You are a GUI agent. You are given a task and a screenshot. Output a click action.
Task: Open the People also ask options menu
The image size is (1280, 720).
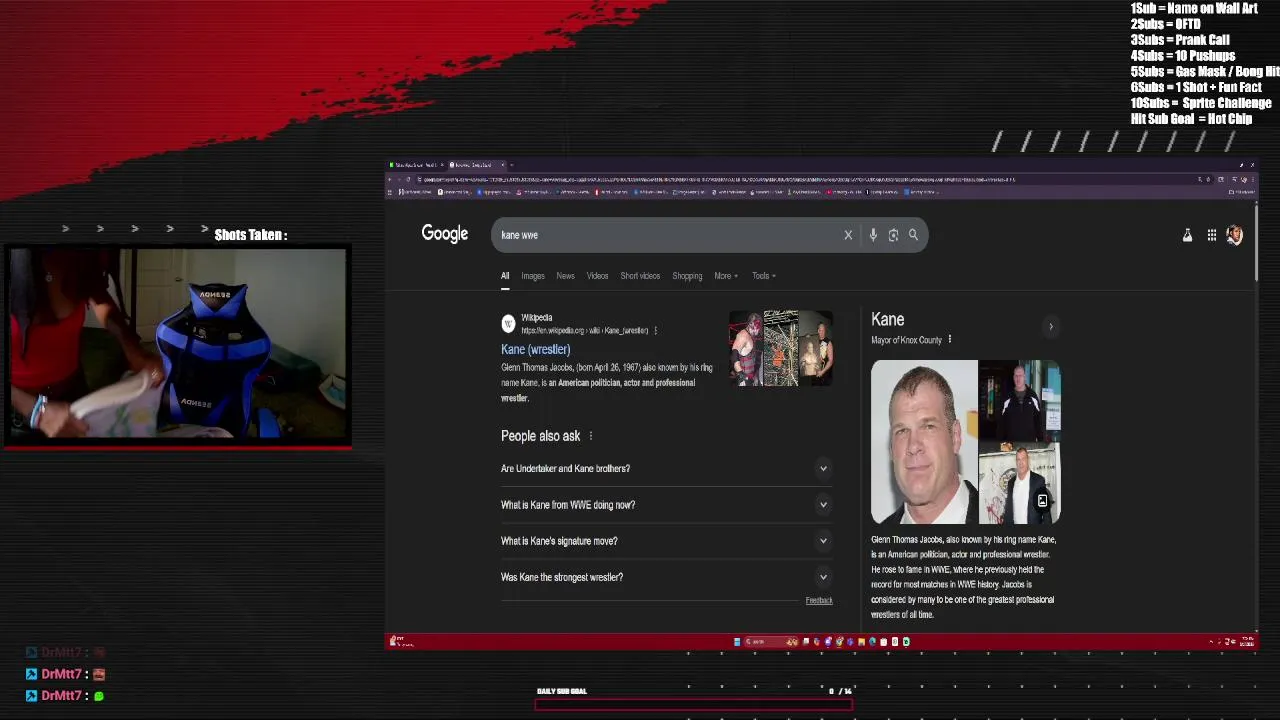click(x=590, y=436)
